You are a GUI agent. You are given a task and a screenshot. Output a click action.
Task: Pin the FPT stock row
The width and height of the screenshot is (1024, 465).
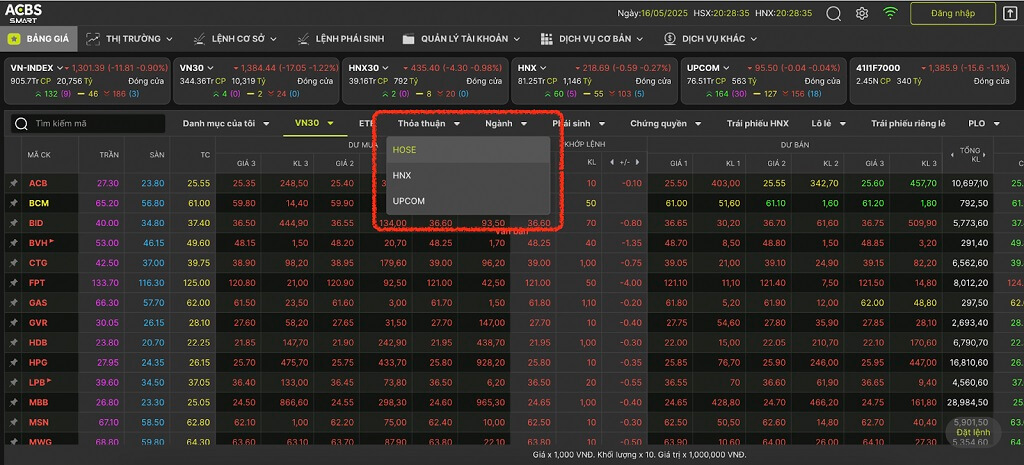[13, 283]
